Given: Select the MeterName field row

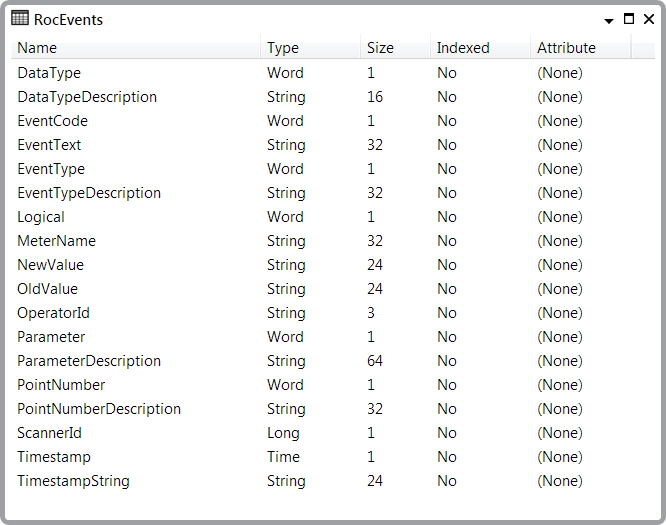Looking at the screenshot, I should pos(333,241).
